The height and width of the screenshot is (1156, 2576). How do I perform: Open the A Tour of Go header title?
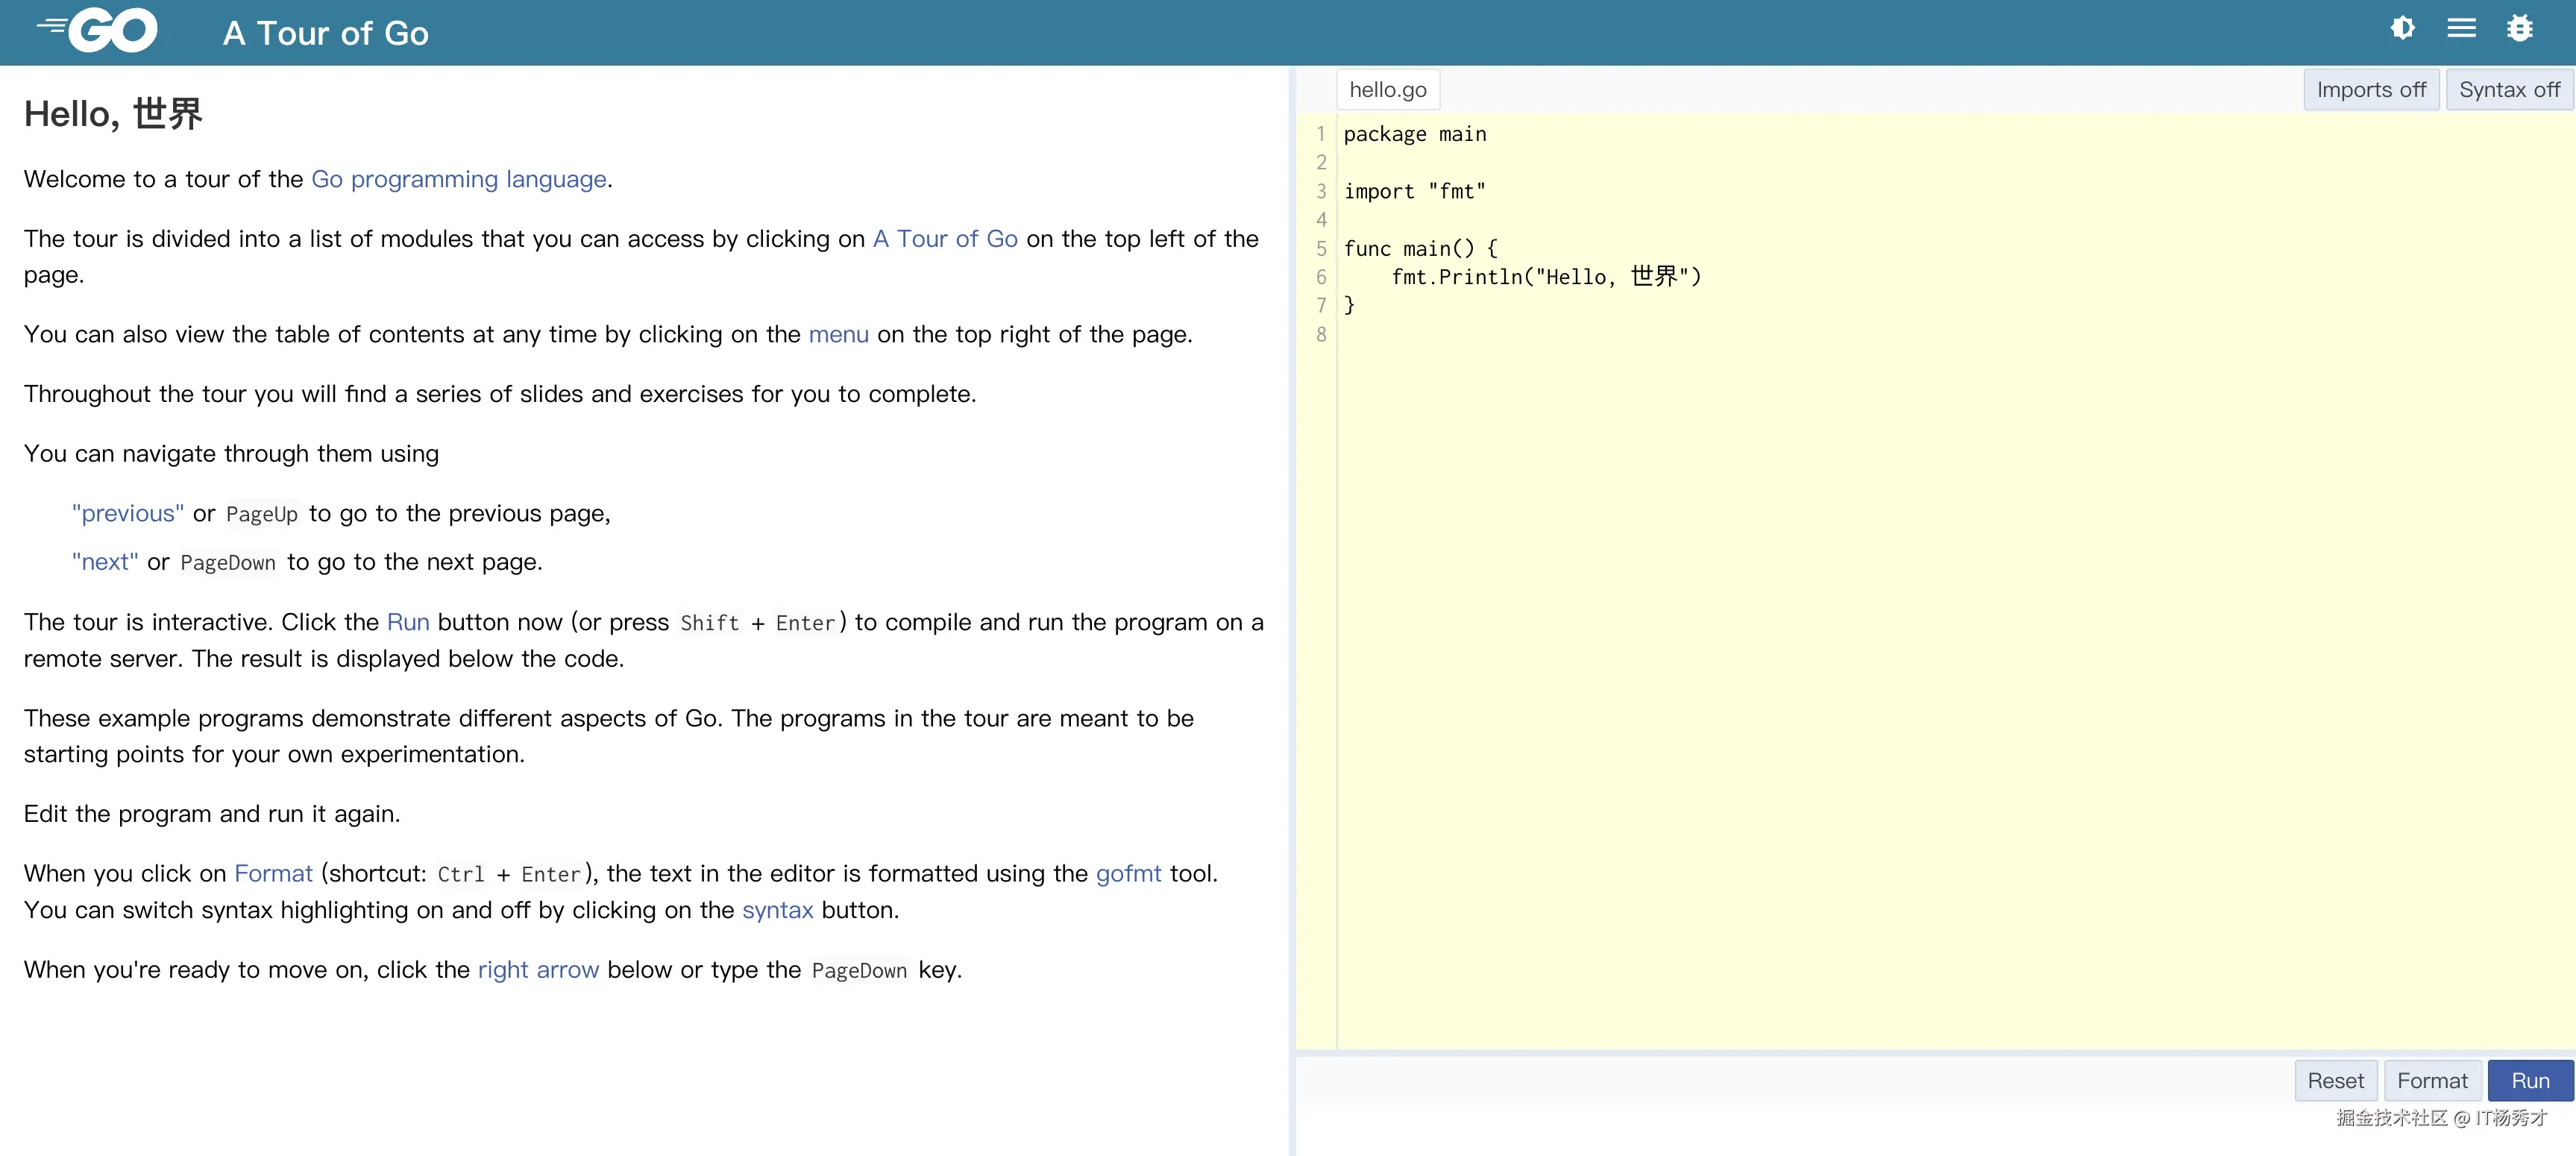pos(325,33)
